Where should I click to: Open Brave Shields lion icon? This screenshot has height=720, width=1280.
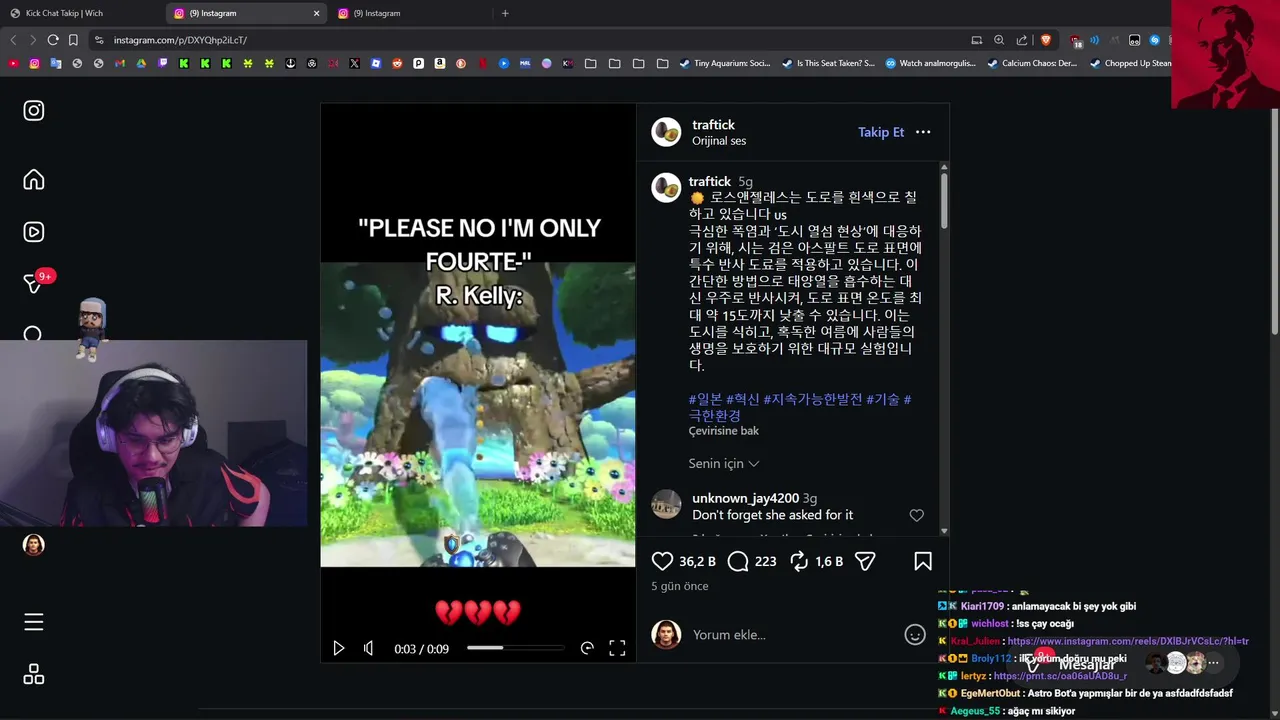click(x=1046, y=40)
